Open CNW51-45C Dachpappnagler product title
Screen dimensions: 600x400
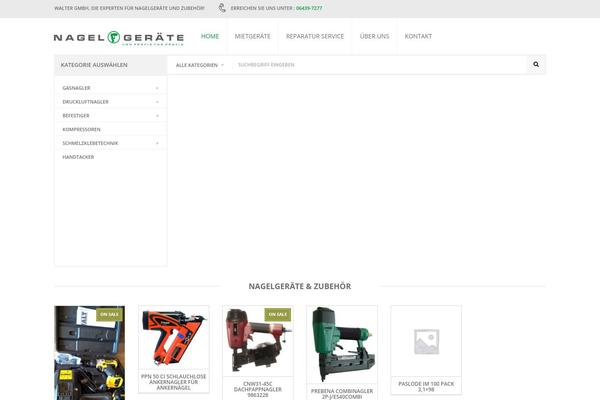click(258, 389)
